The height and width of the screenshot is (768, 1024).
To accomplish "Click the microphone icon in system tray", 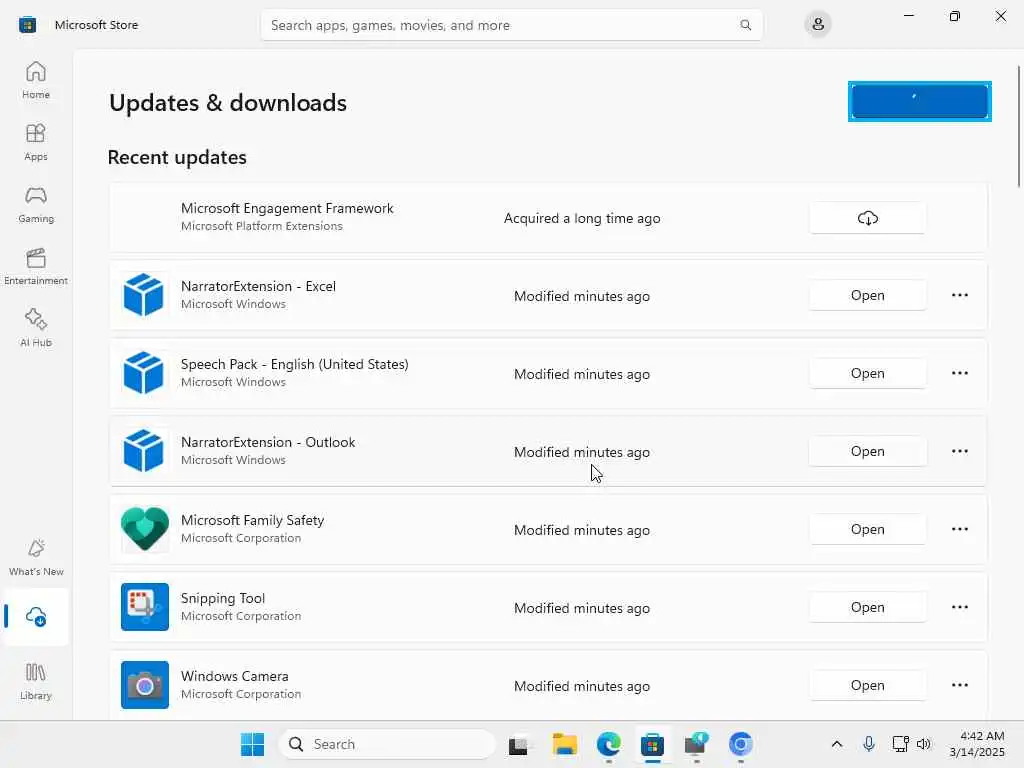I will (x=869, y=744).
